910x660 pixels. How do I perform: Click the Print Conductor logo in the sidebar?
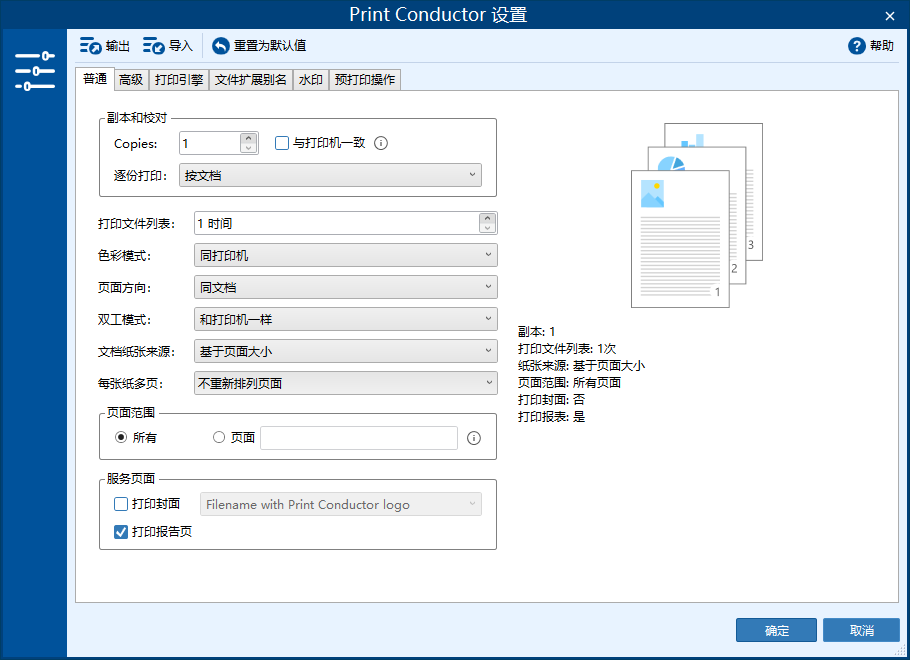(34, 70)
